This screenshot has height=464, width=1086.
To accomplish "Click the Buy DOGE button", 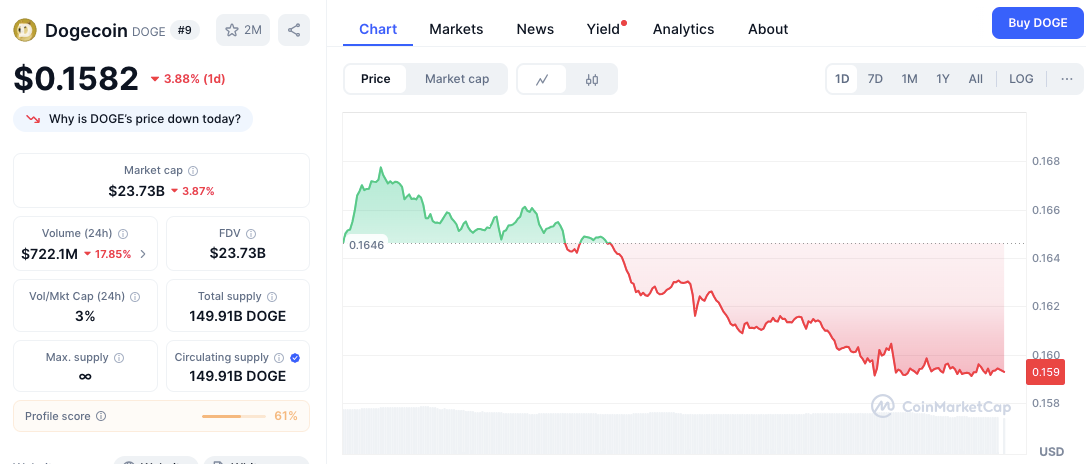I will [1038, 23].
